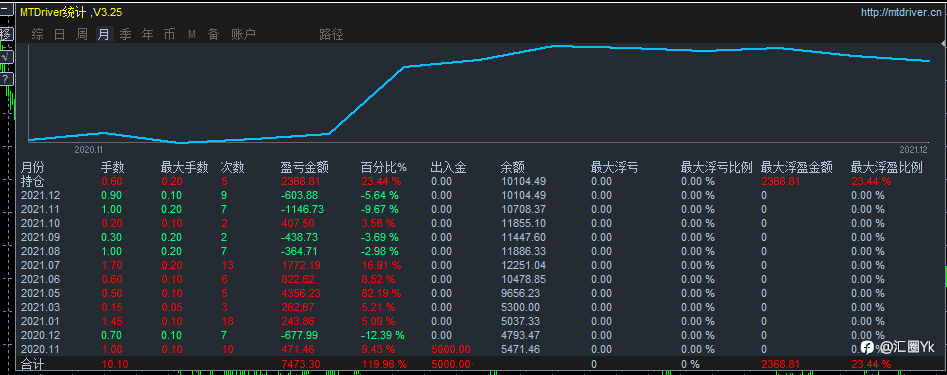
Task: Click trade count 13 in 2021.07 row
Action: click(x=227, y=265)
